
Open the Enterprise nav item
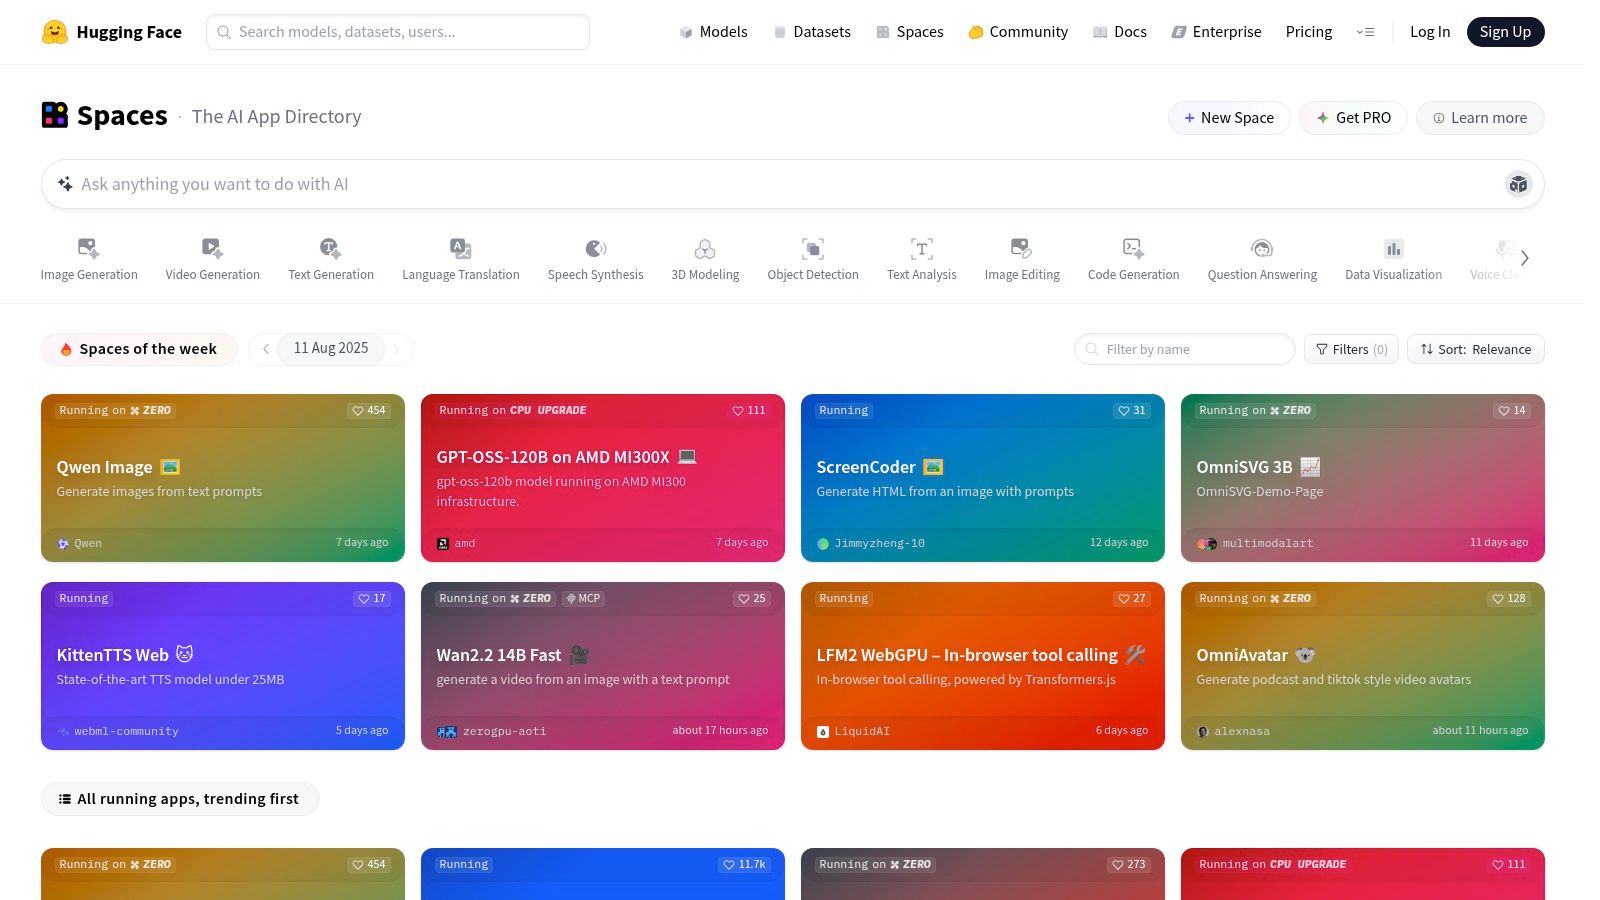tap(1216, 32)
